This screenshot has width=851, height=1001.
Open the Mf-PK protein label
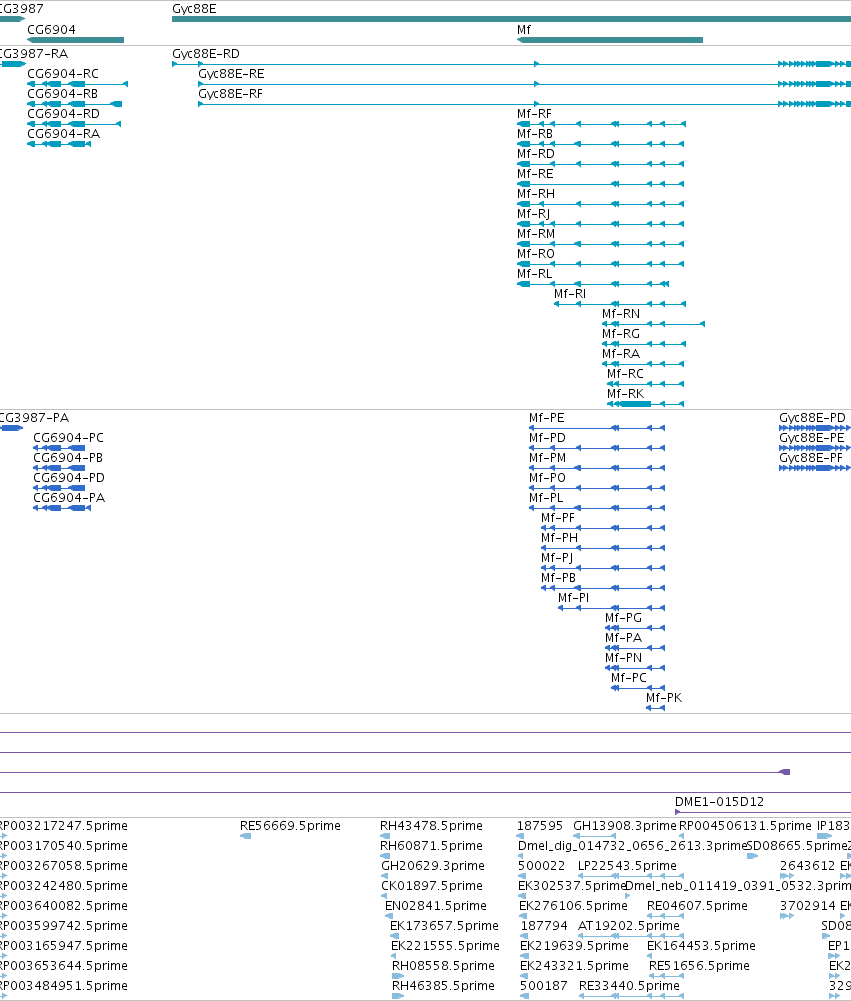(664, 698)
